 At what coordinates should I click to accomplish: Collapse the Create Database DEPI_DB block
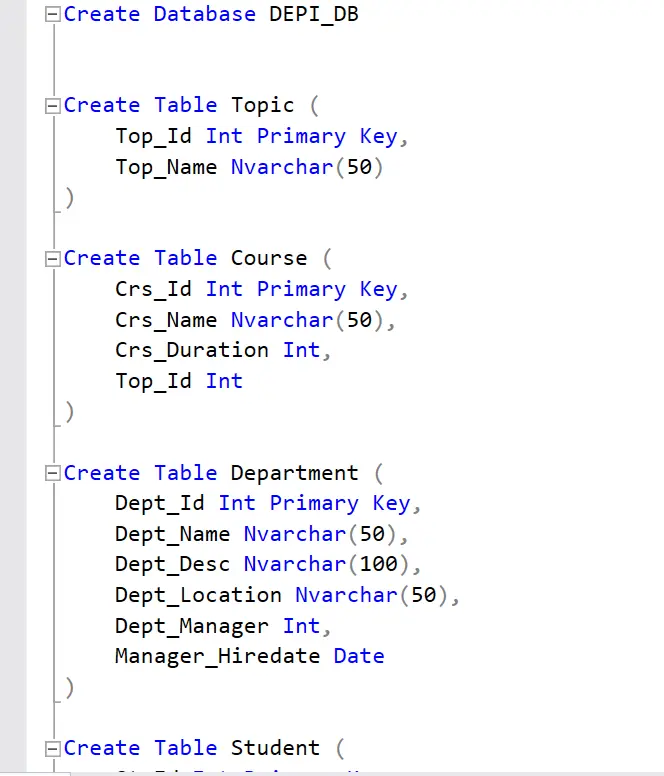pos(52,14)
